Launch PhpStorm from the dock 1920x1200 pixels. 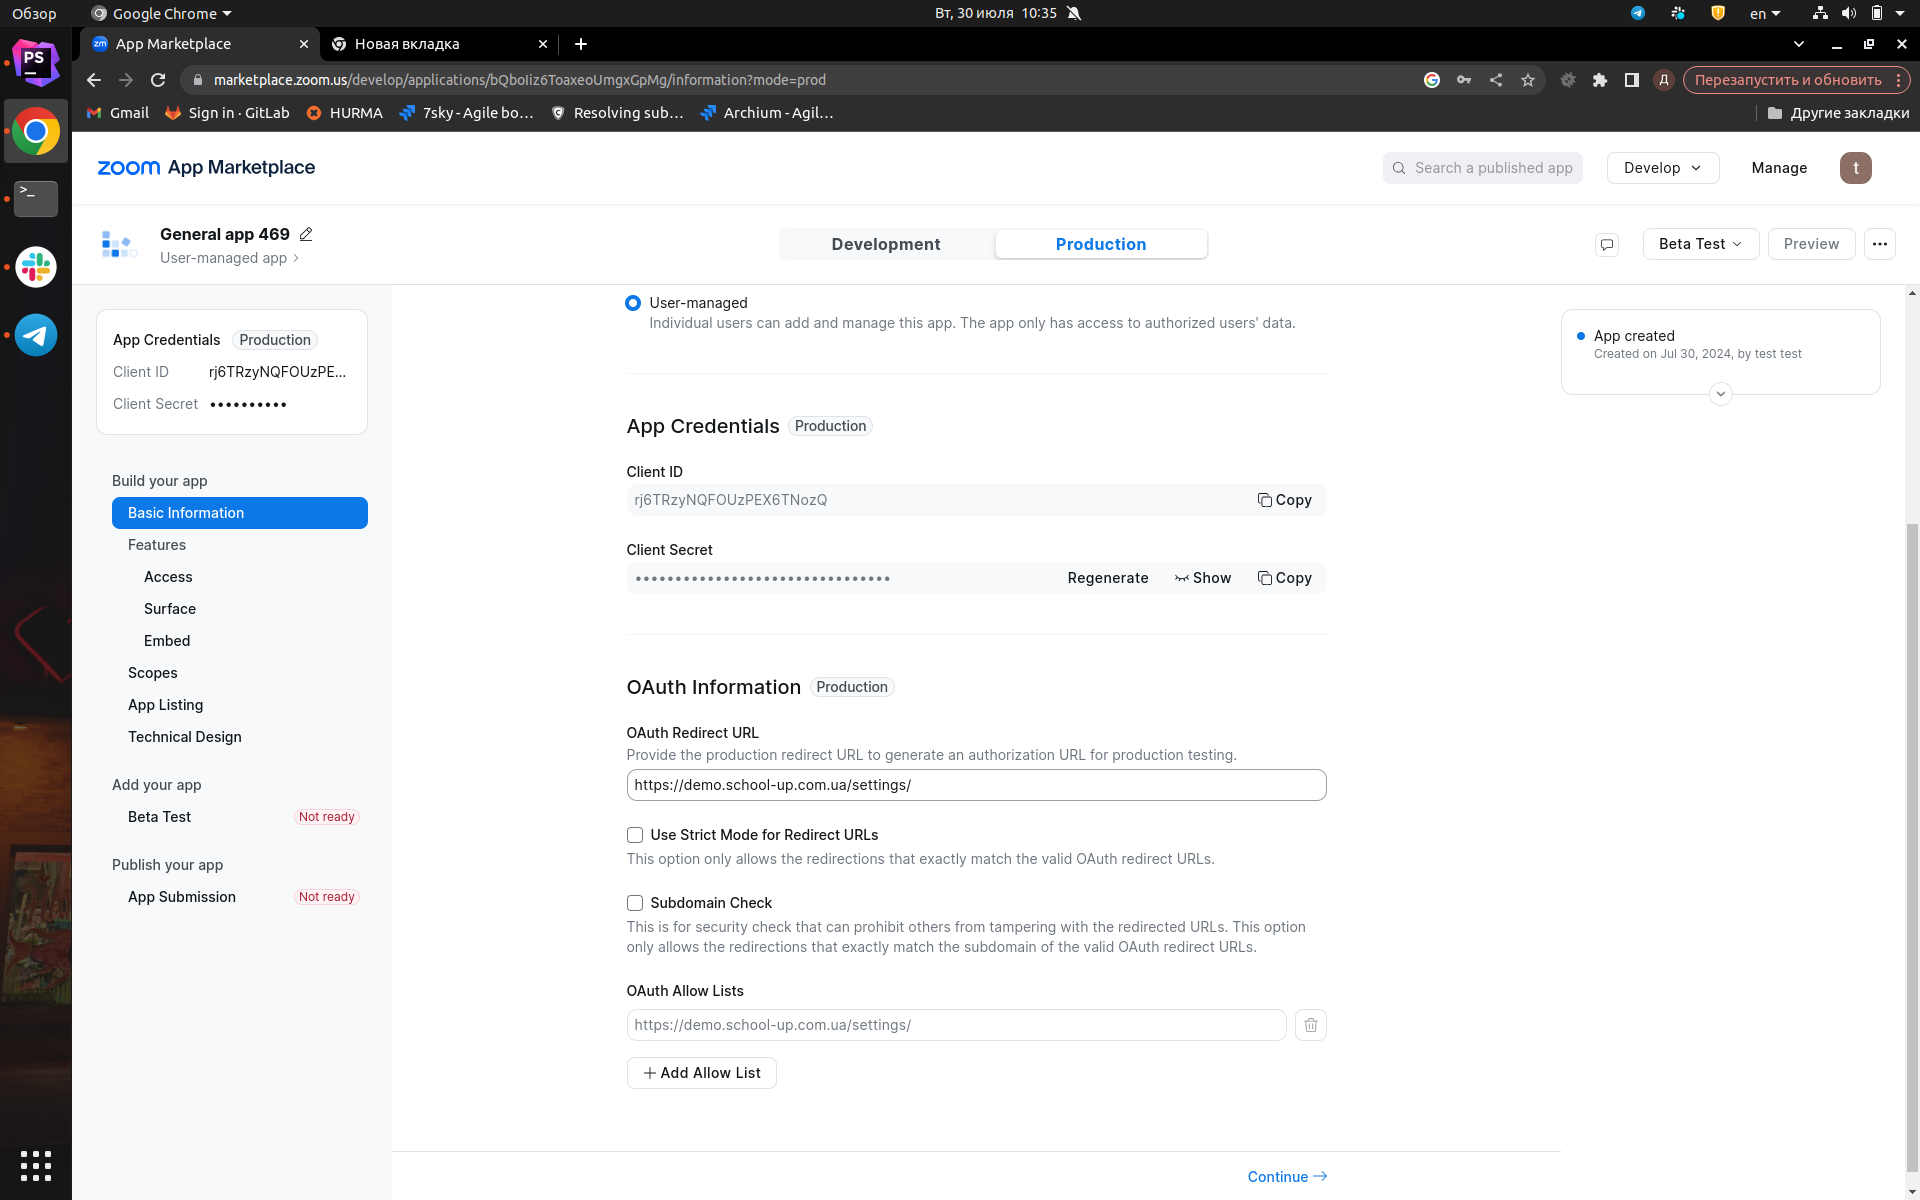(36, 62)
